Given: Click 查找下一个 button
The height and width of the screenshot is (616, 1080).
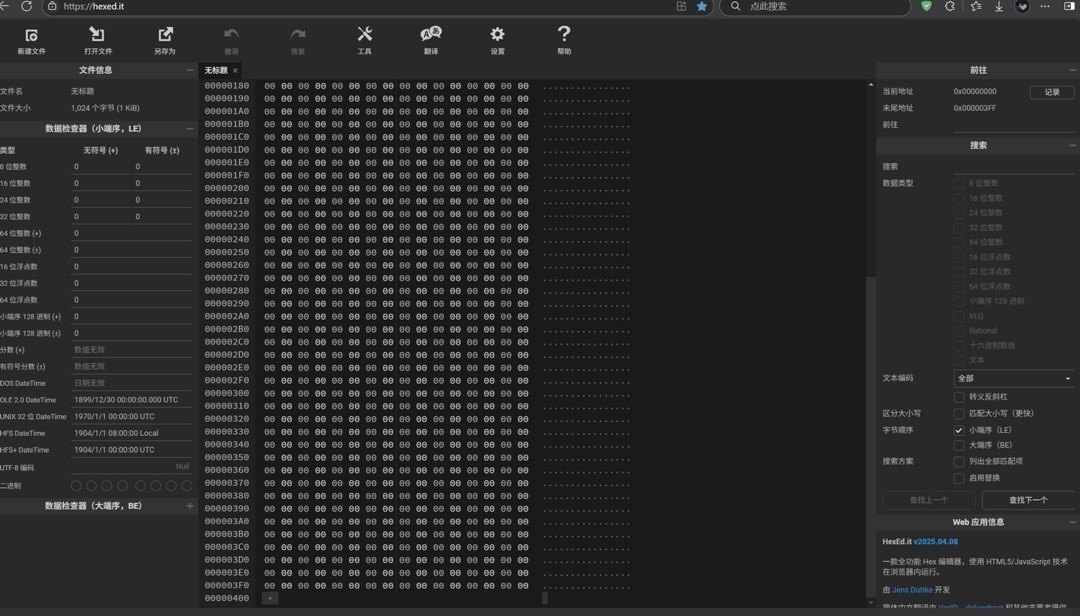Looking at the screenshot, I should pyautogui.click(x=1028, y=500).
